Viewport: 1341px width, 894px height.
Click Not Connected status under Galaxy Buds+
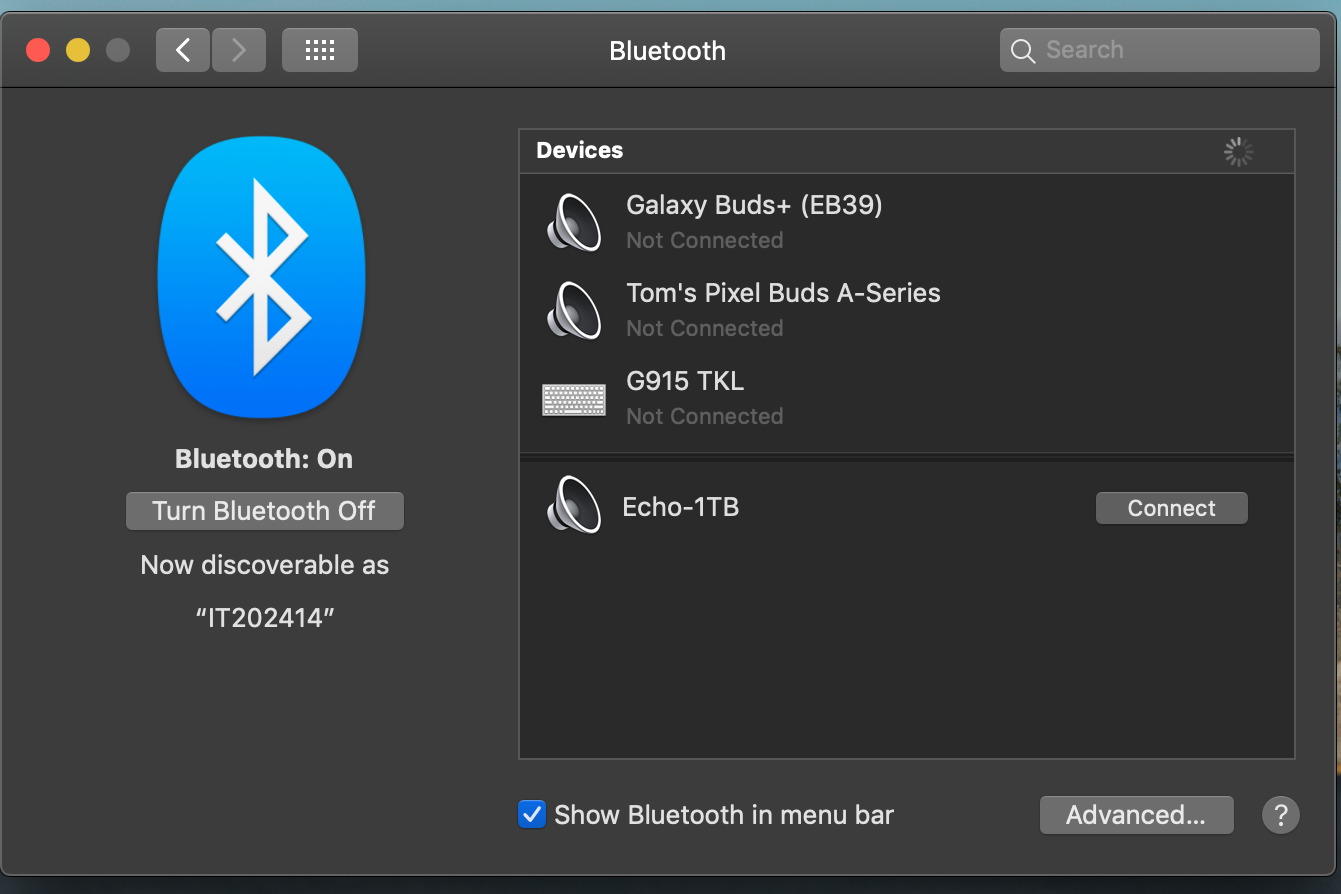tap(705, 240)
